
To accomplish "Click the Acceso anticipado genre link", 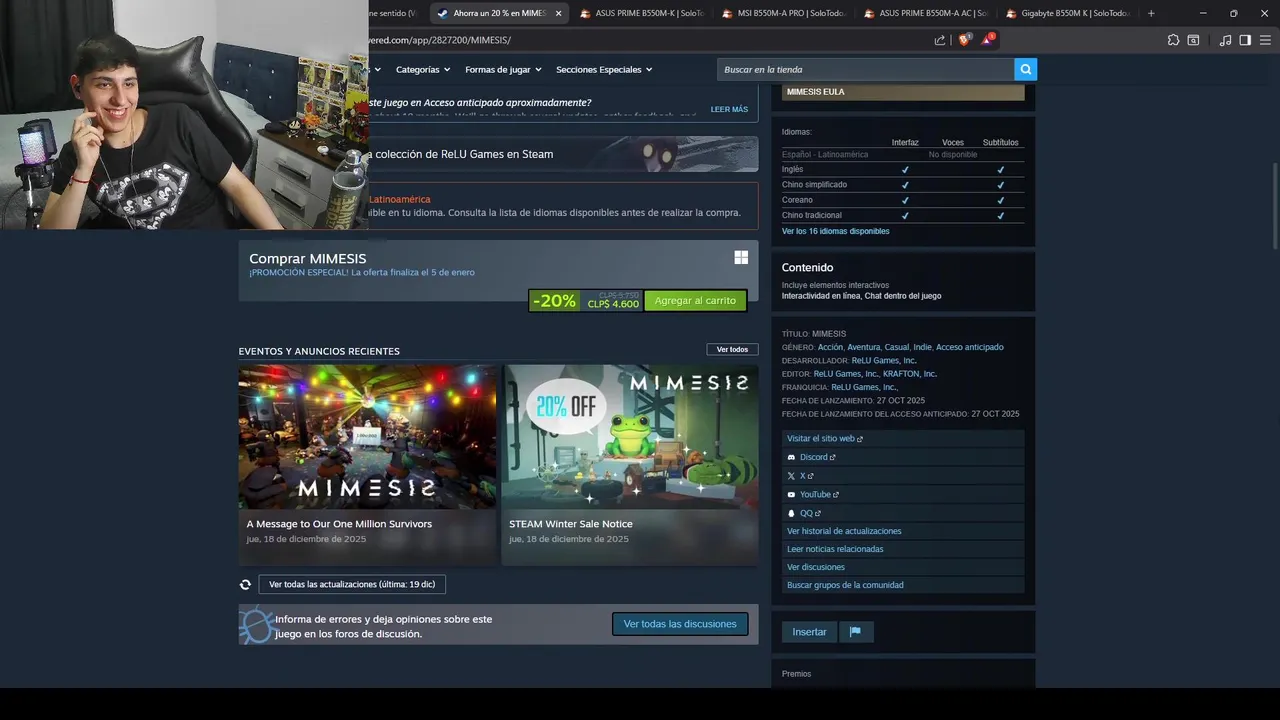I will pos(969,347).
